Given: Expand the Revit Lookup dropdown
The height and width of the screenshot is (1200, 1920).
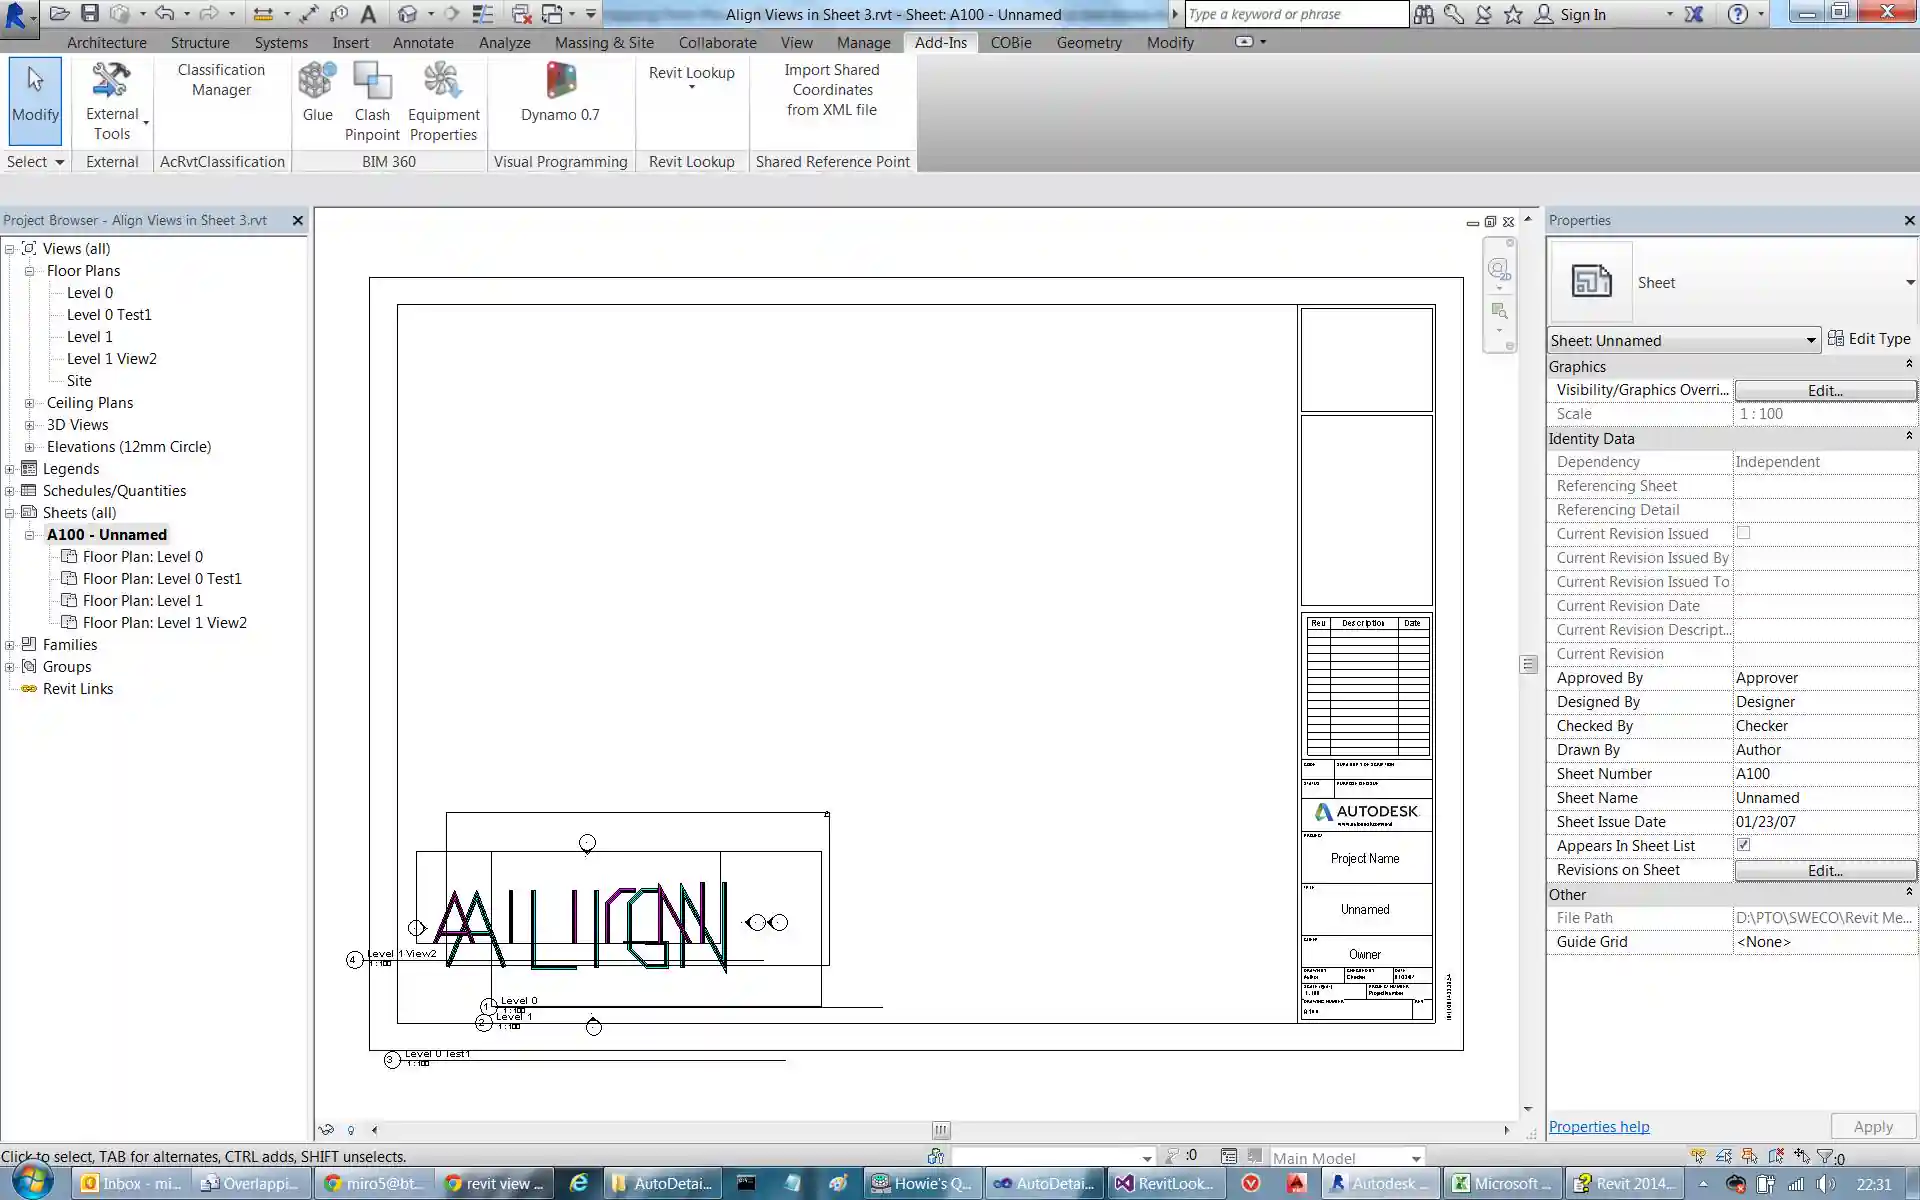Looking at the screenshot, I should point(691,87).
